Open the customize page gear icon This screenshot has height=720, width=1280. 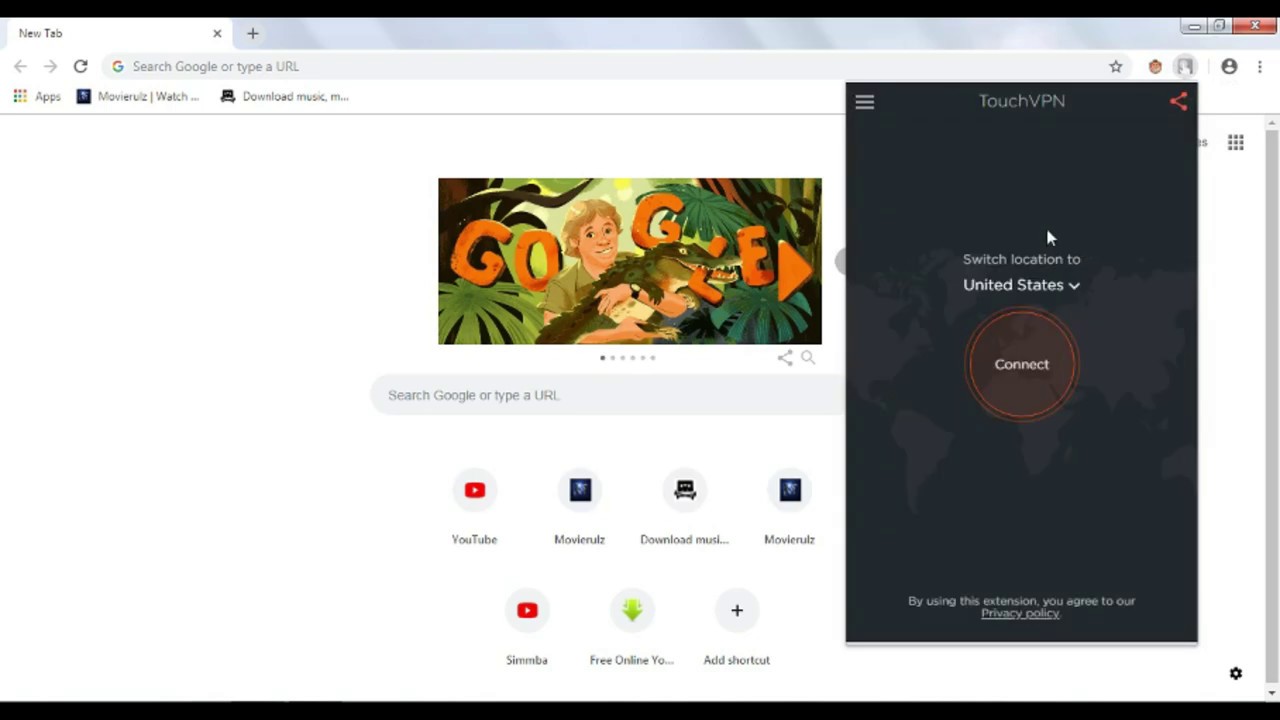(1236, 674)
